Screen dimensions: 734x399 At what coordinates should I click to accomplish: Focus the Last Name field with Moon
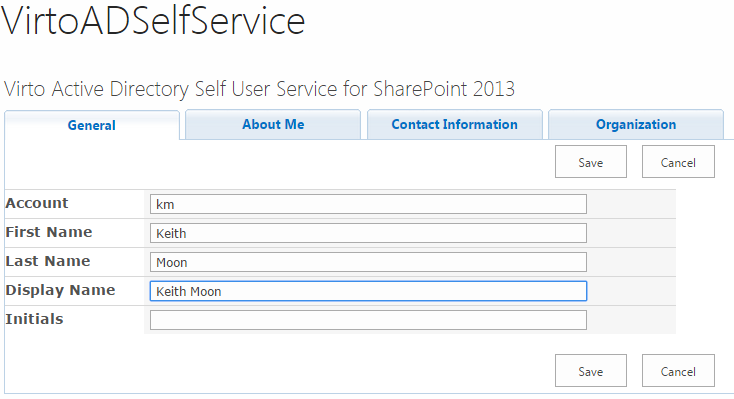(x=368, y=262)
